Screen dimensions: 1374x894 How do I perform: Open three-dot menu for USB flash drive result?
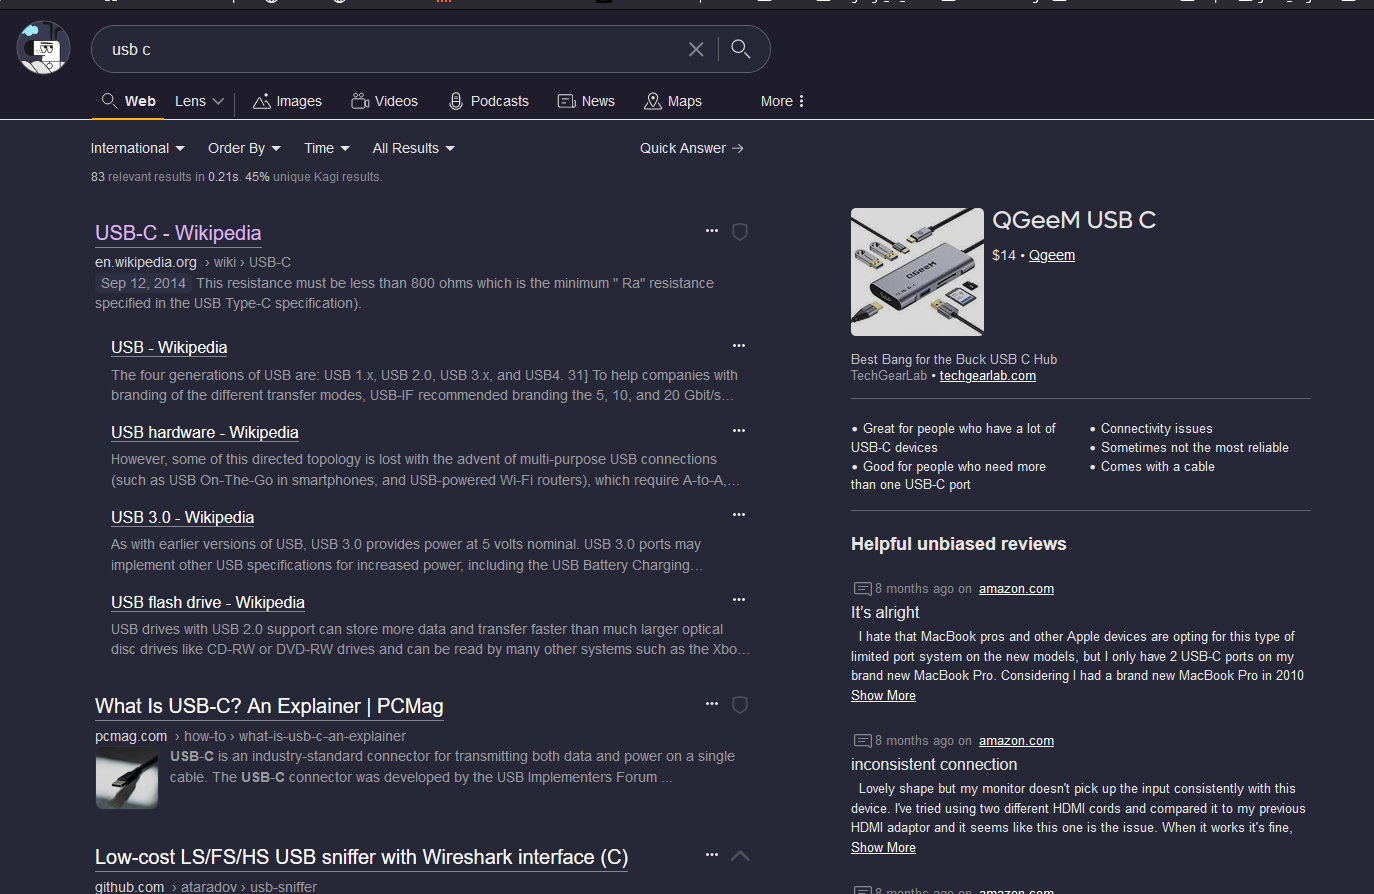pos(739,600)
